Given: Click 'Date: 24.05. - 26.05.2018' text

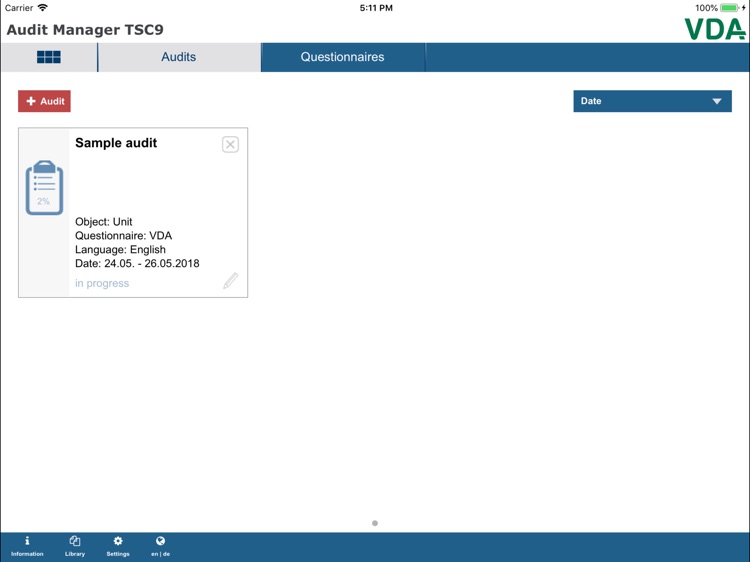Looking at the screenshot, I should [x=137, y=263].
